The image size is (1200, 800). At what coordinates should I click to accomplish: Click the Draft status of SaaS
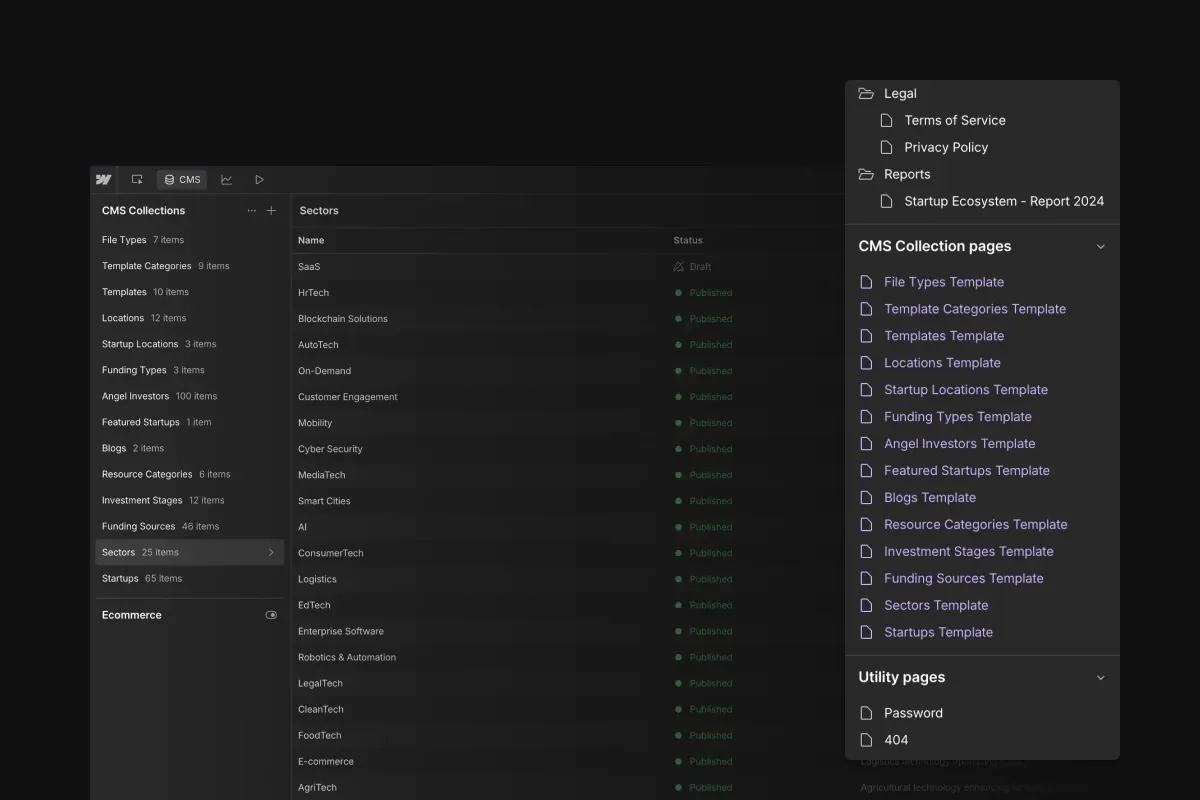coord(692,267)
